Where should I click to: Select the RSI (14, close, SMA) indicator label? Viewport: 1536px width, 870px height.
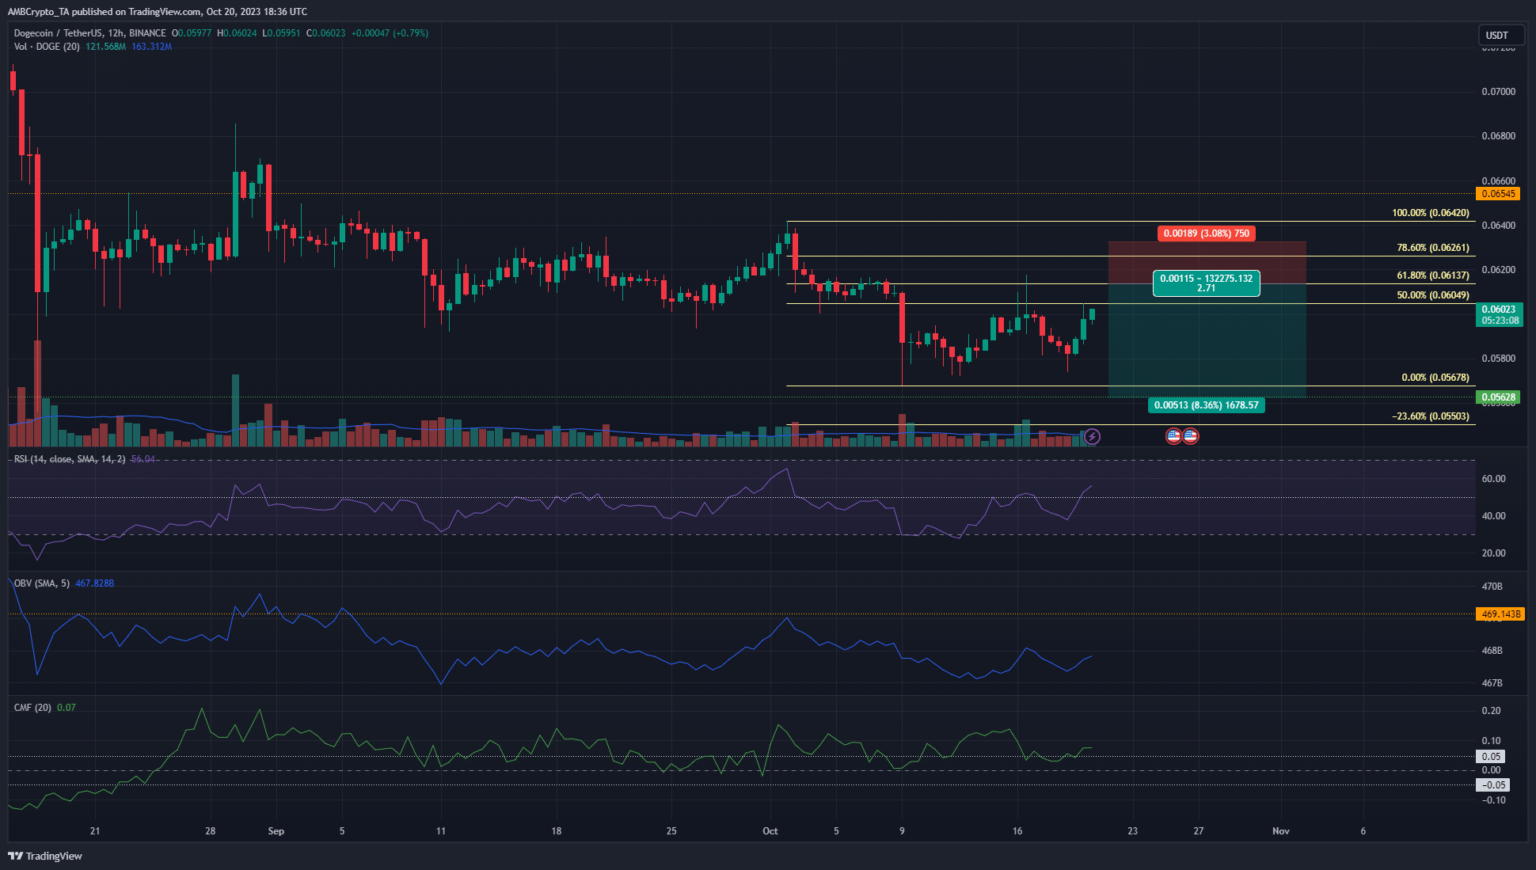point(70,459)
